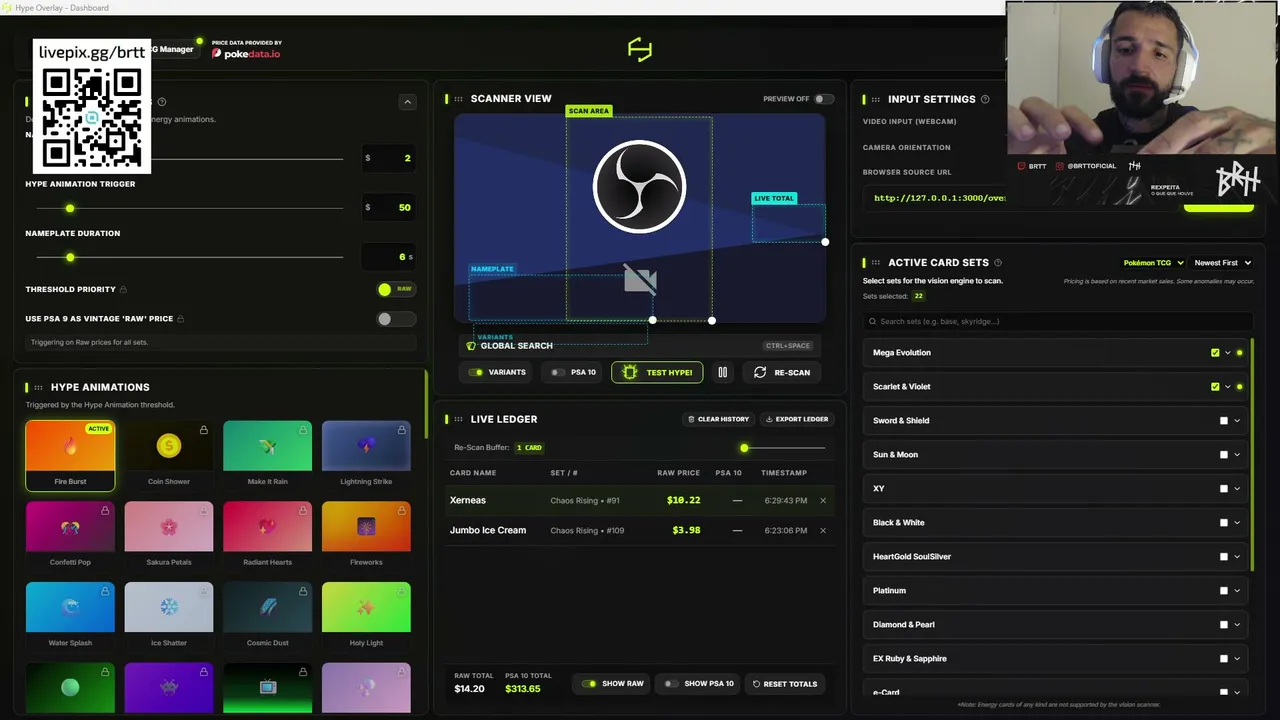The image size is (1280, 720).
Task: Check the Sword & Shield set checkbox
Action: coord(1223,421)
